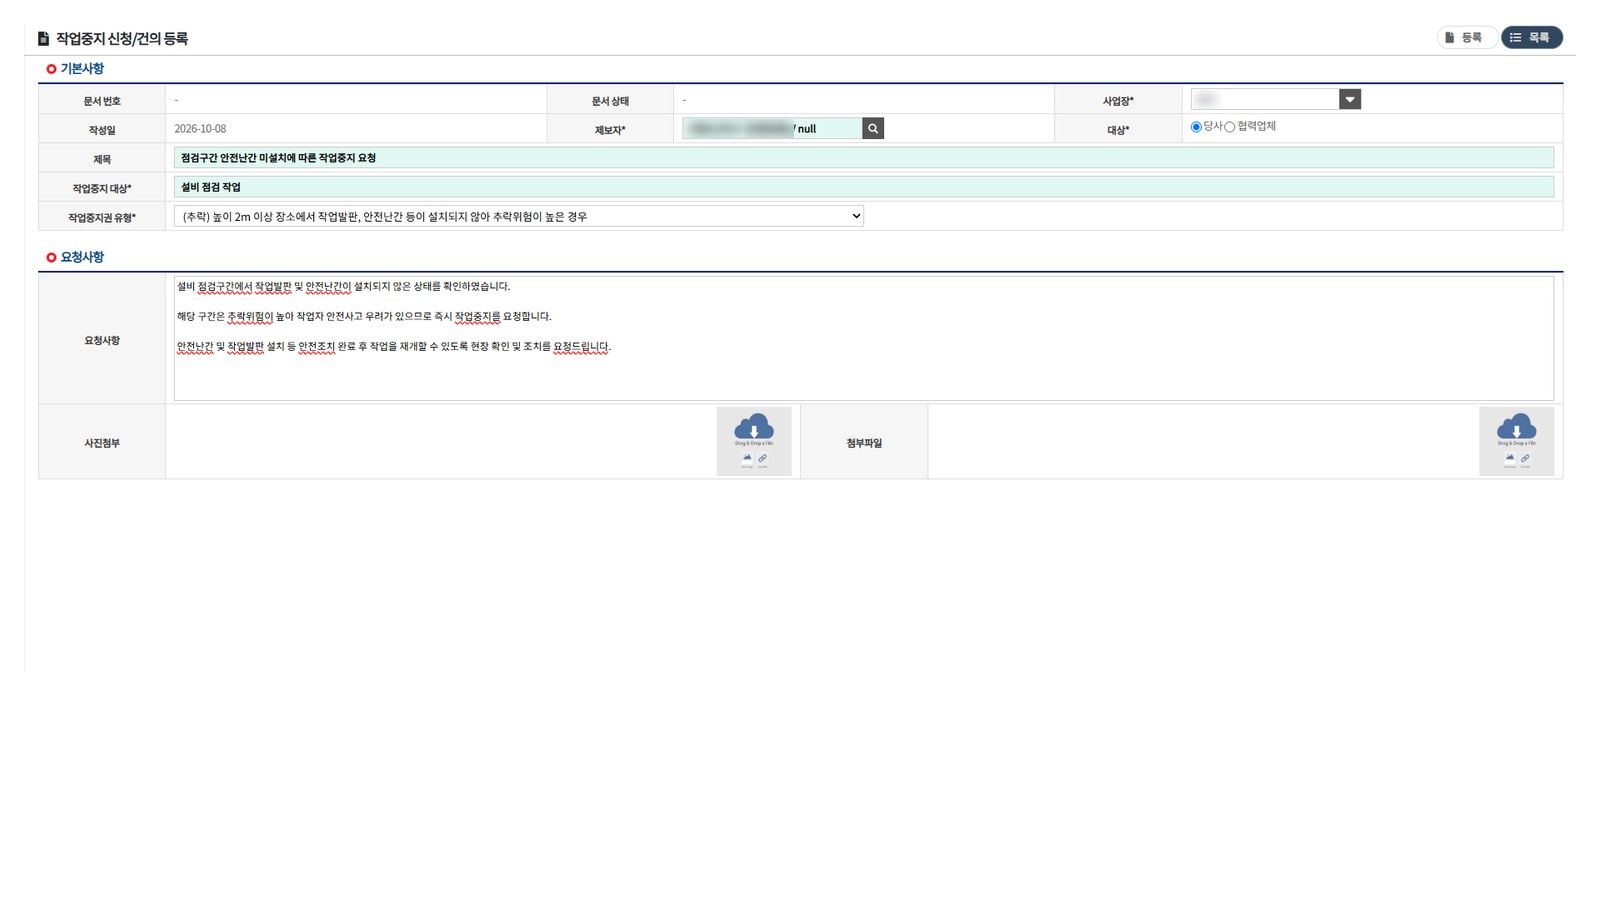Click the 요청사항 section heading
The height and width of the screenshot is (900, 1600).
tap(82, 257)
